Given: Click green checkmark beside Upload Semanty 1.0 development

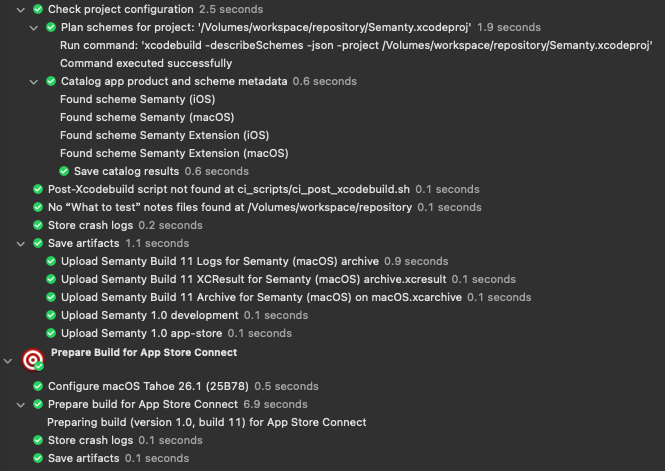Looking at the screenshot, I should click(51, 315).
